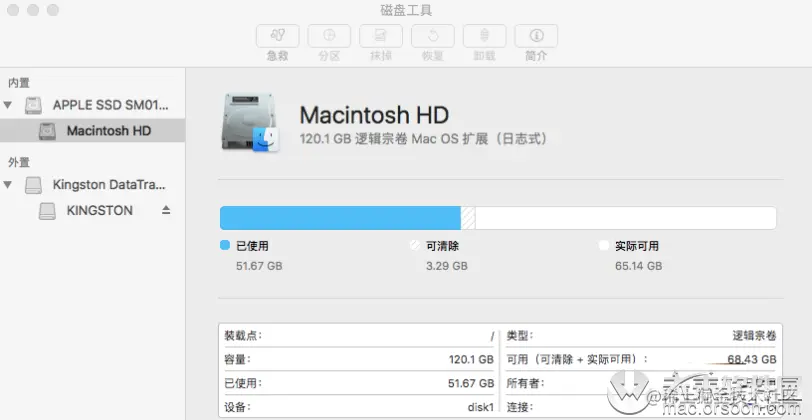Collapse the APPLE SSD disclosure triangle
This screenshot has width=812, height=420.
[x=8, y=105]
